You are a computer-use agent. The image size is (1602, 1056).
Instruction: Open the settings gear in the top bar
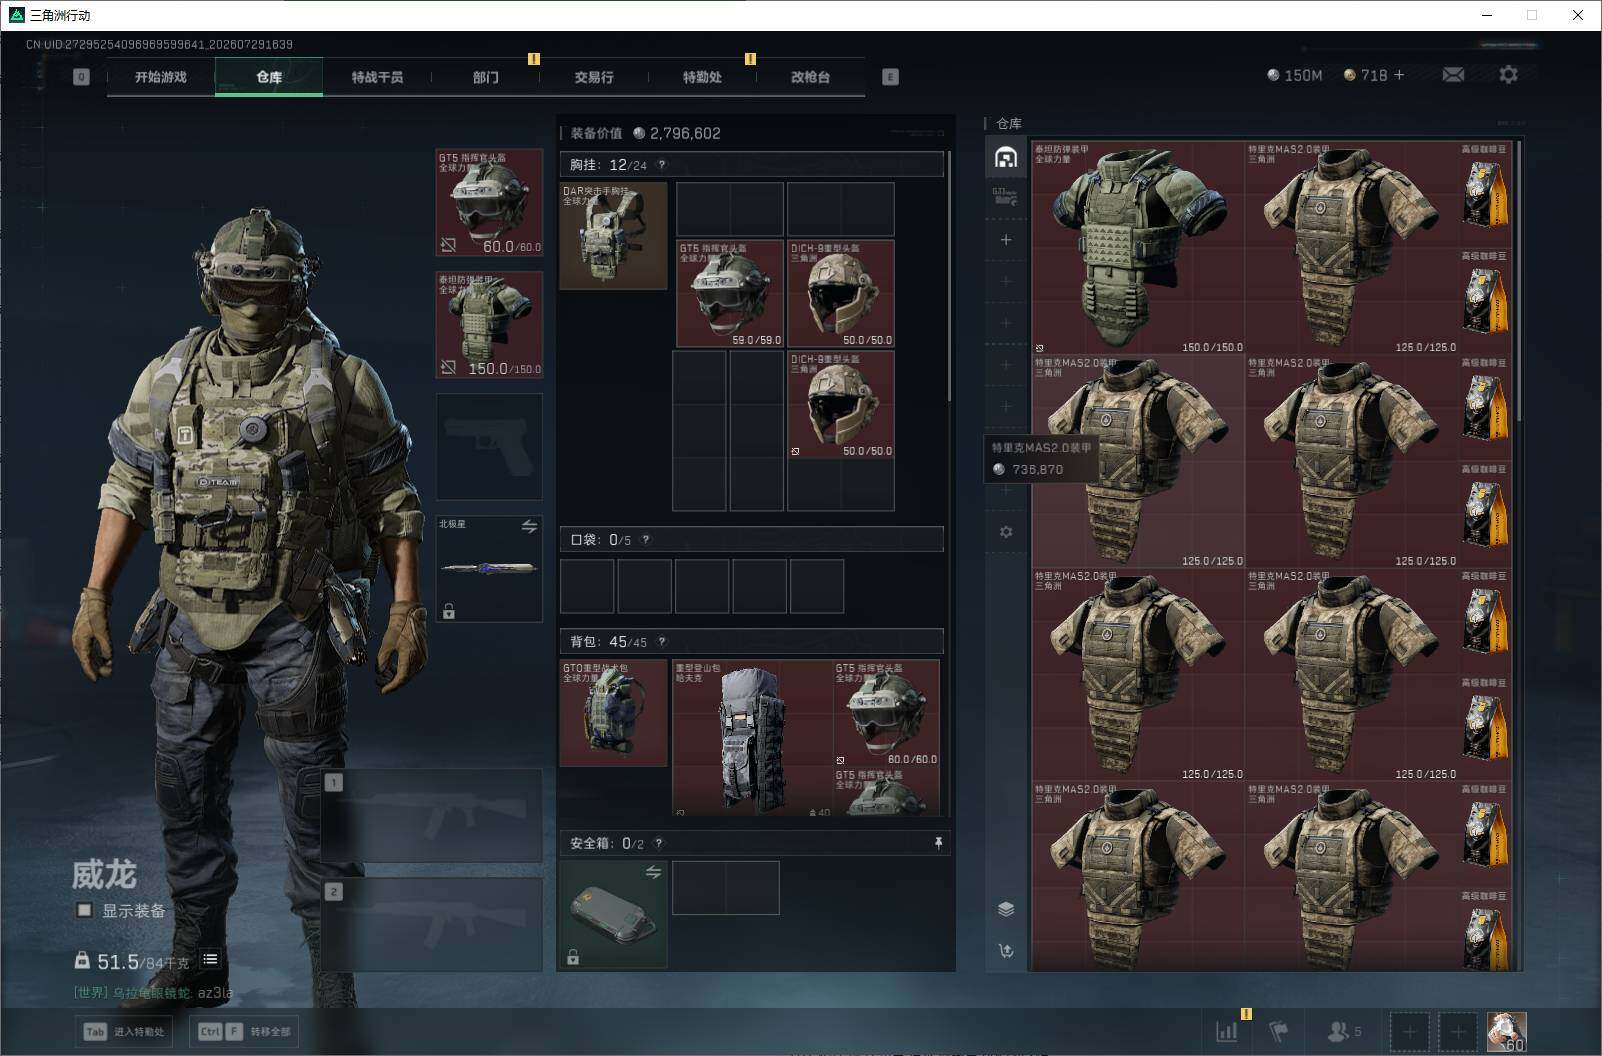(1508, 75)
